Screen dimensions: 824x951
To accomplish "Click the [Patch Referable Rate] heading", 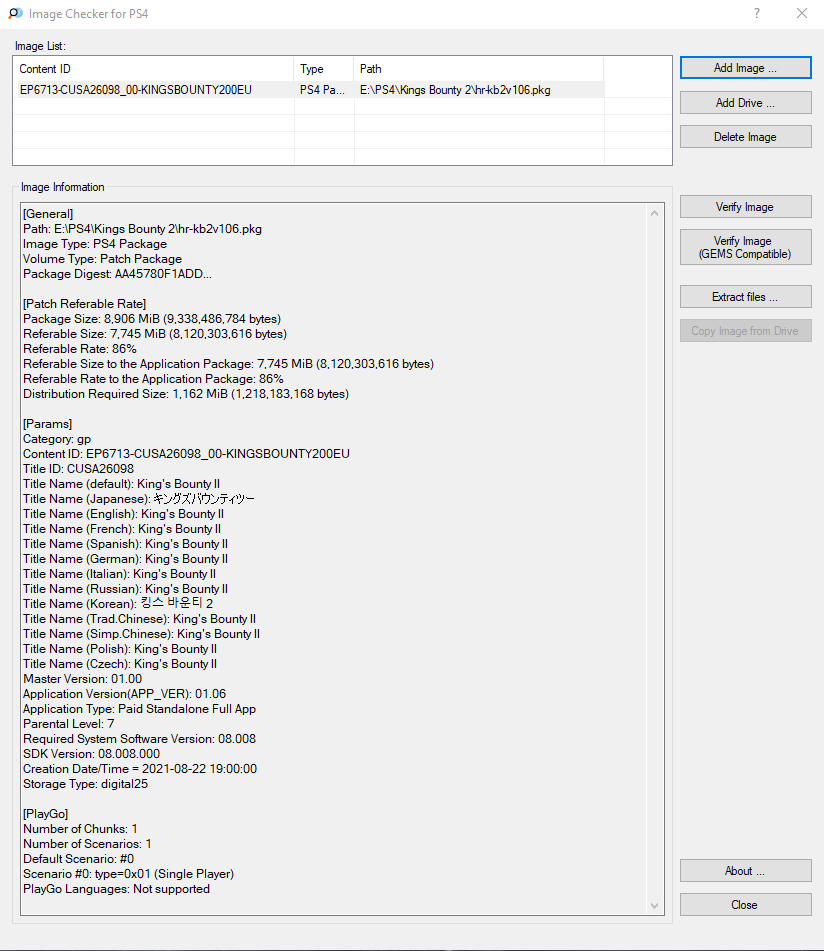I will tap(84, 303).
